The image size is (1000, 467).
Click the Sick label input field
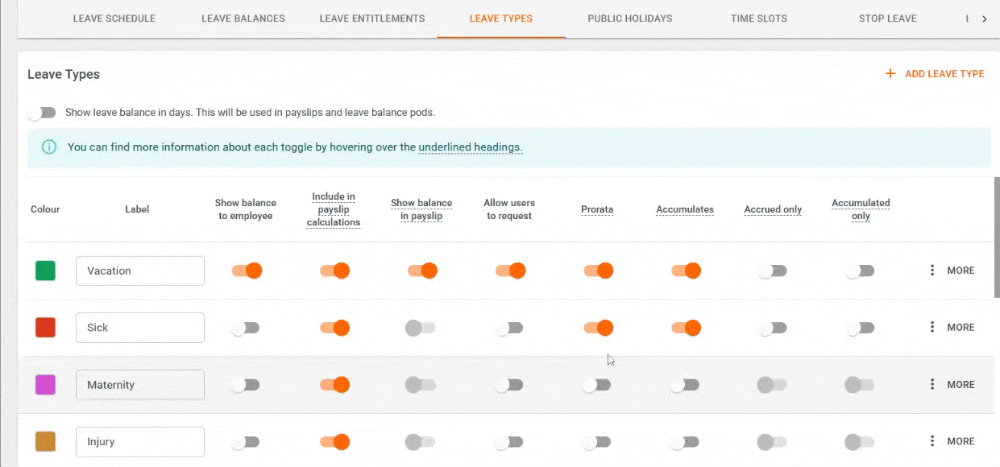tap(140, 327)
